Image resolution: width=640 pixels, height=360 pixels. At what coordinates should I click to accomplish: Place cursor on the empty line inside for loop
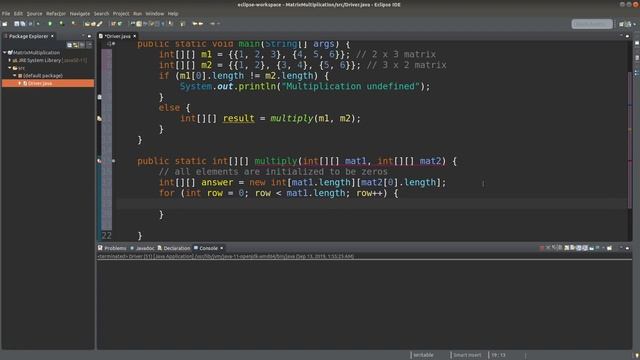click(371, 204)
